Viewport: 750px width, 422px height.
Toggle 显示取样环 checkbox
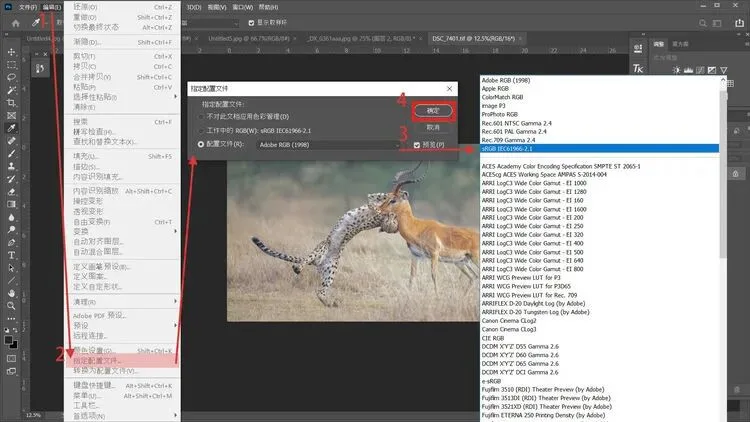click(251, 22)
